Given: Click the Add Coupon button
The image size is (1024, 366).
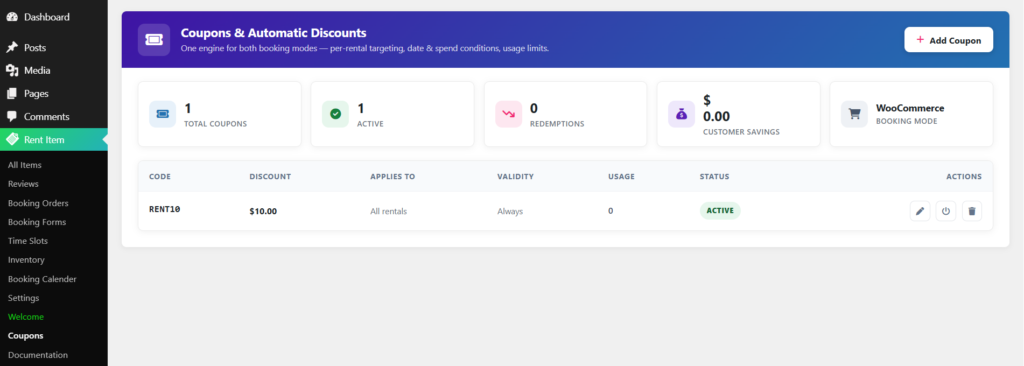Looking at the screenshot, I should [x=948, y=40].
